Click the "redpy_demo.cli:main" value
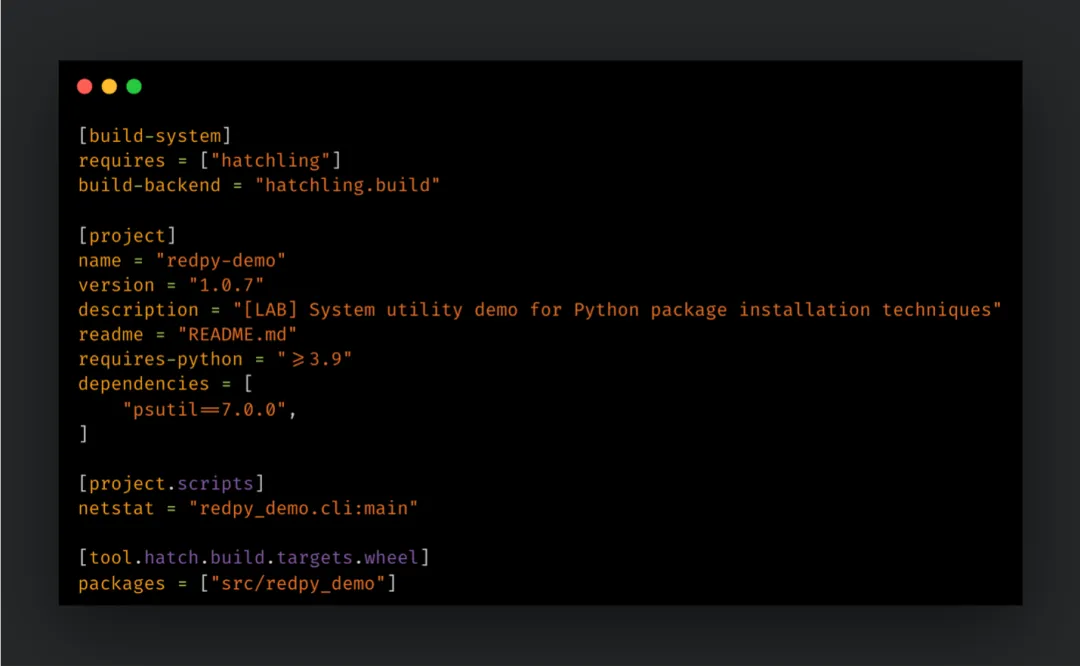This screenshot has height=669, width=1080. 304,508
